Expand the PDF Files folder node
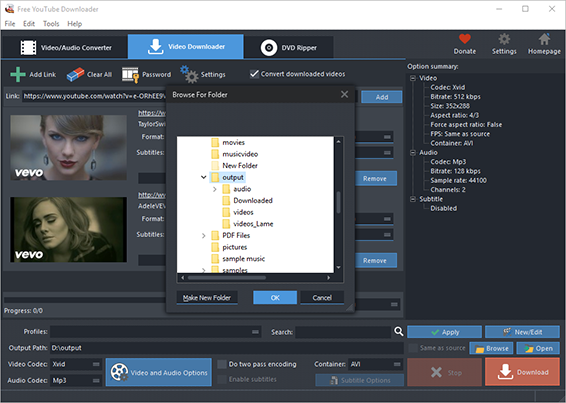This screenshot has height=403, width=566. (x=204, y=235)
